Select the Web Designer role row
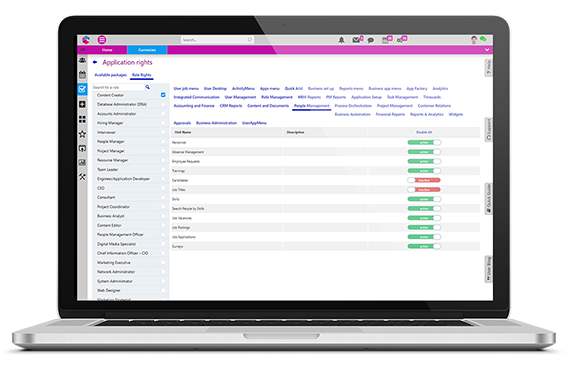This screenshot has height=383, width=570. [130, 290]
